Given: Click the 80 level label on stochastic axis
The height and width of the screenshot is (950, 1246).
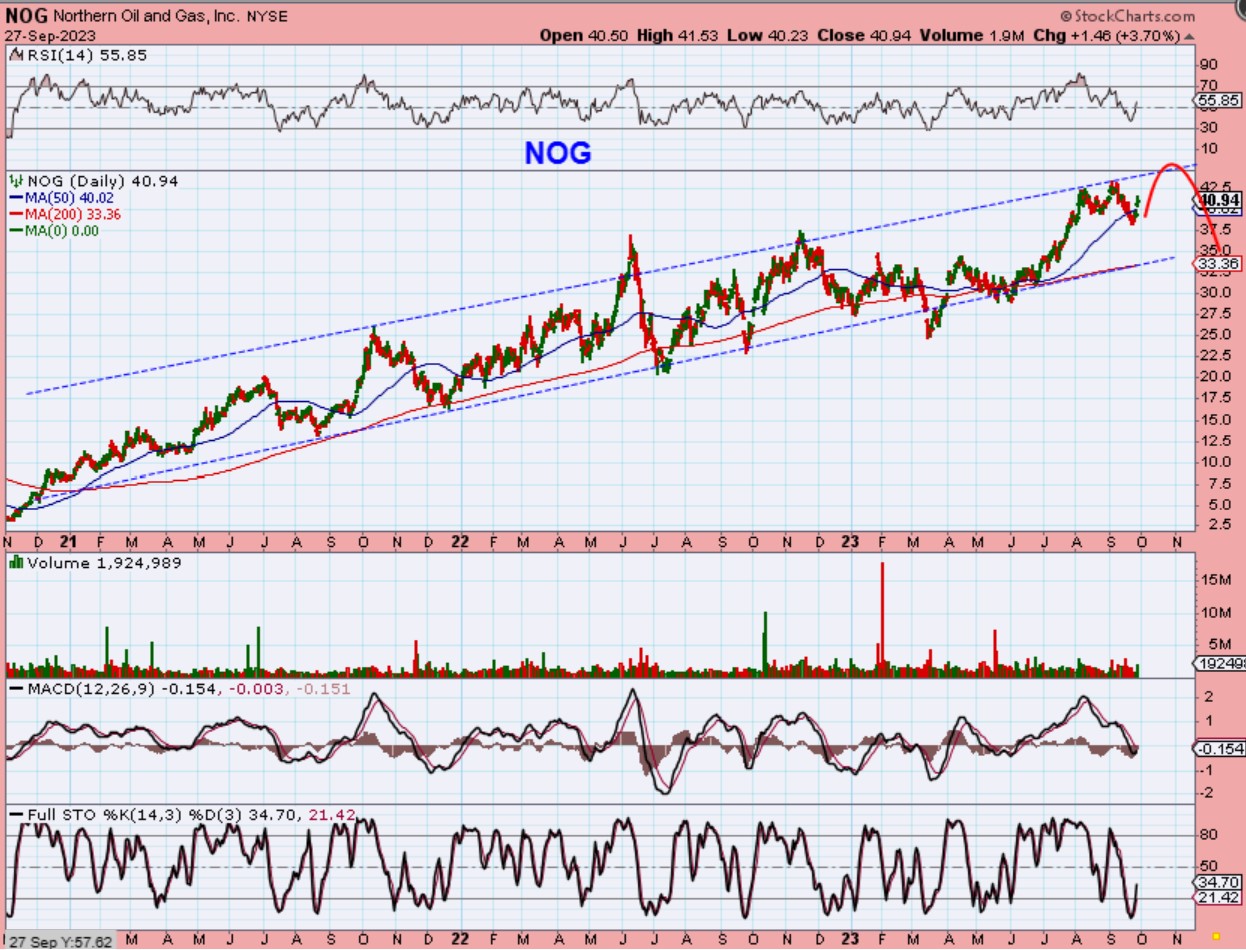Looking at the screenshot, I should coord(1209,835).
